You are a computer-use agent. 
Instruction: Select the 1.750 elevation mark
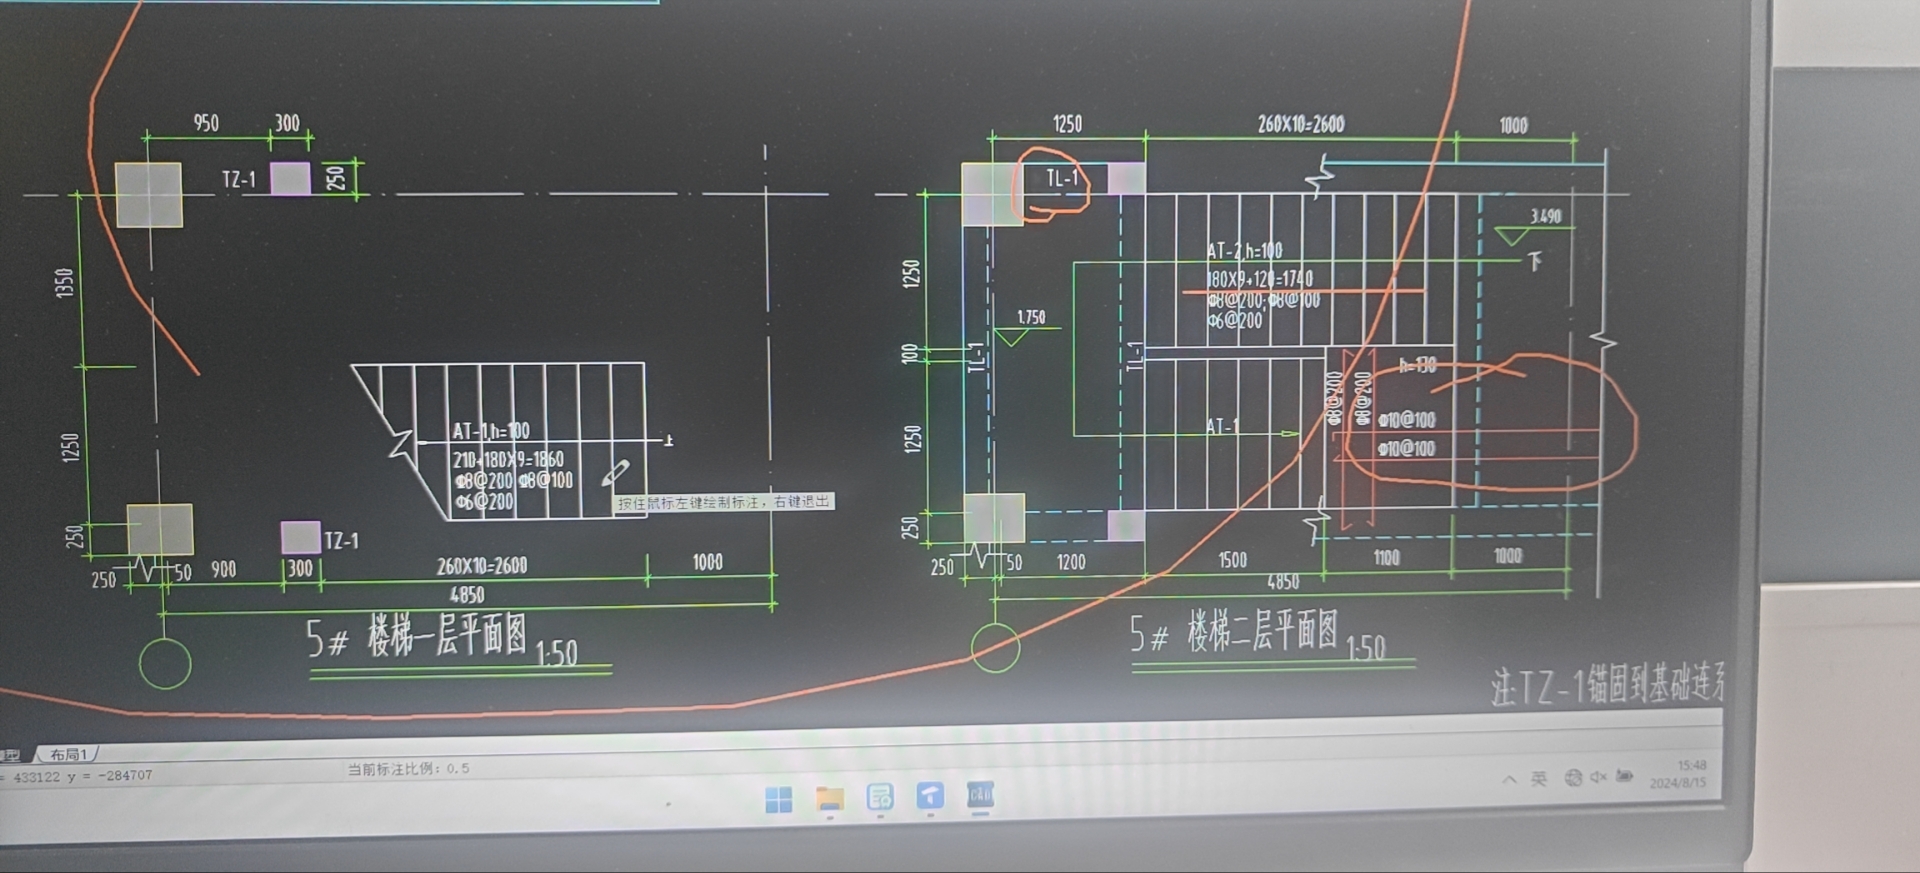pos(1031,317)
